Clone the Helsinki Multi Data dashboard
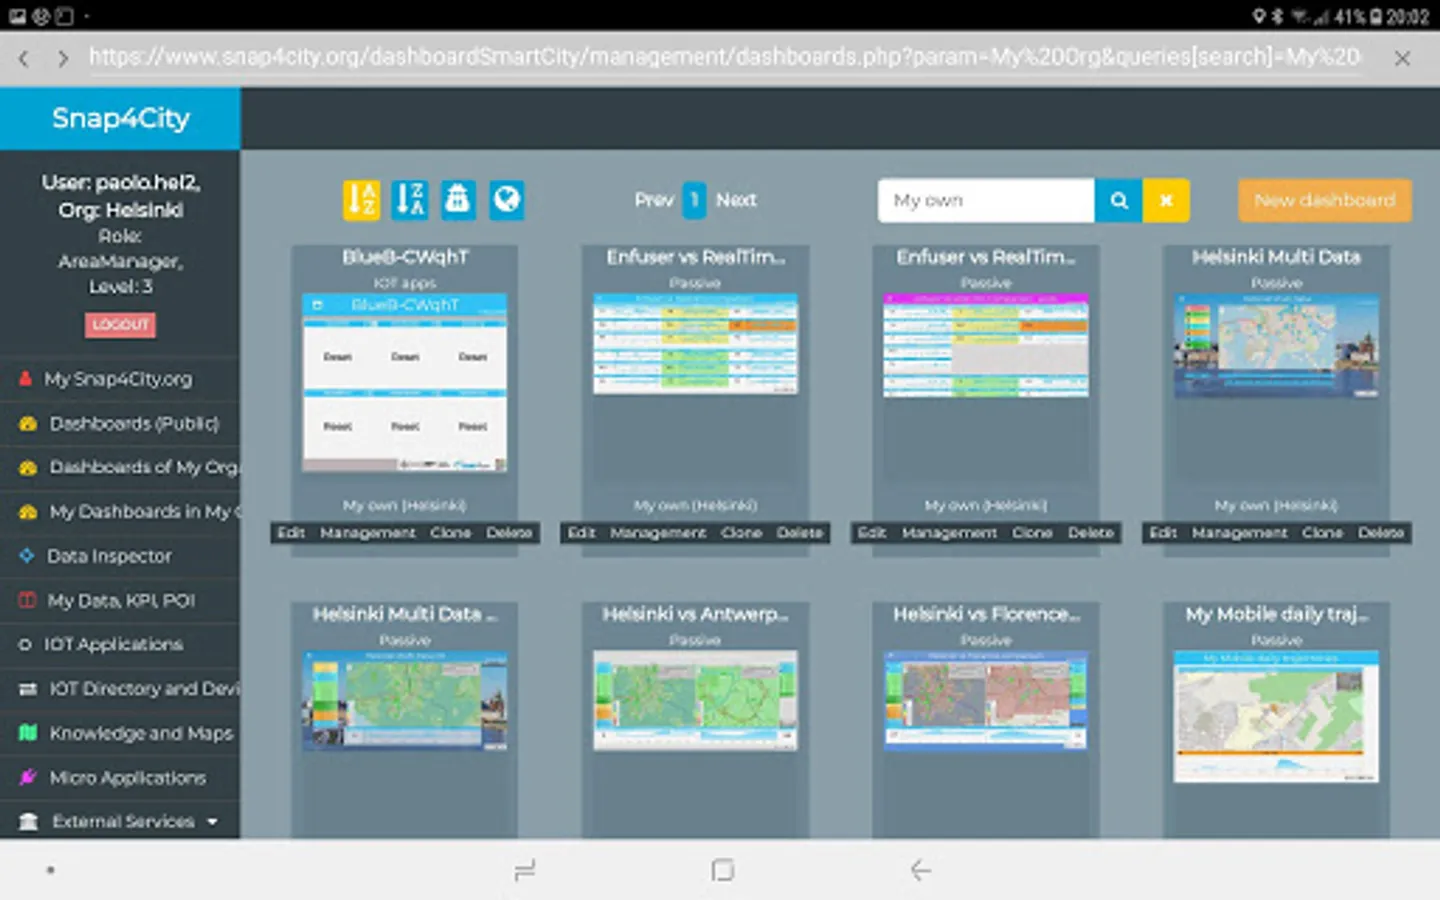 pyautogui.click(x=1322, y=533)
